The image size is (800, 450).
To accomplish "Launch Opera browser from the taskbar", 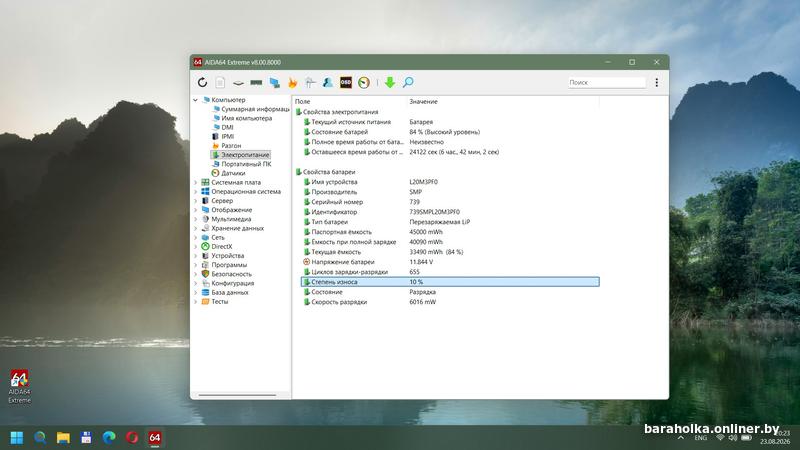I will (132, 438).
